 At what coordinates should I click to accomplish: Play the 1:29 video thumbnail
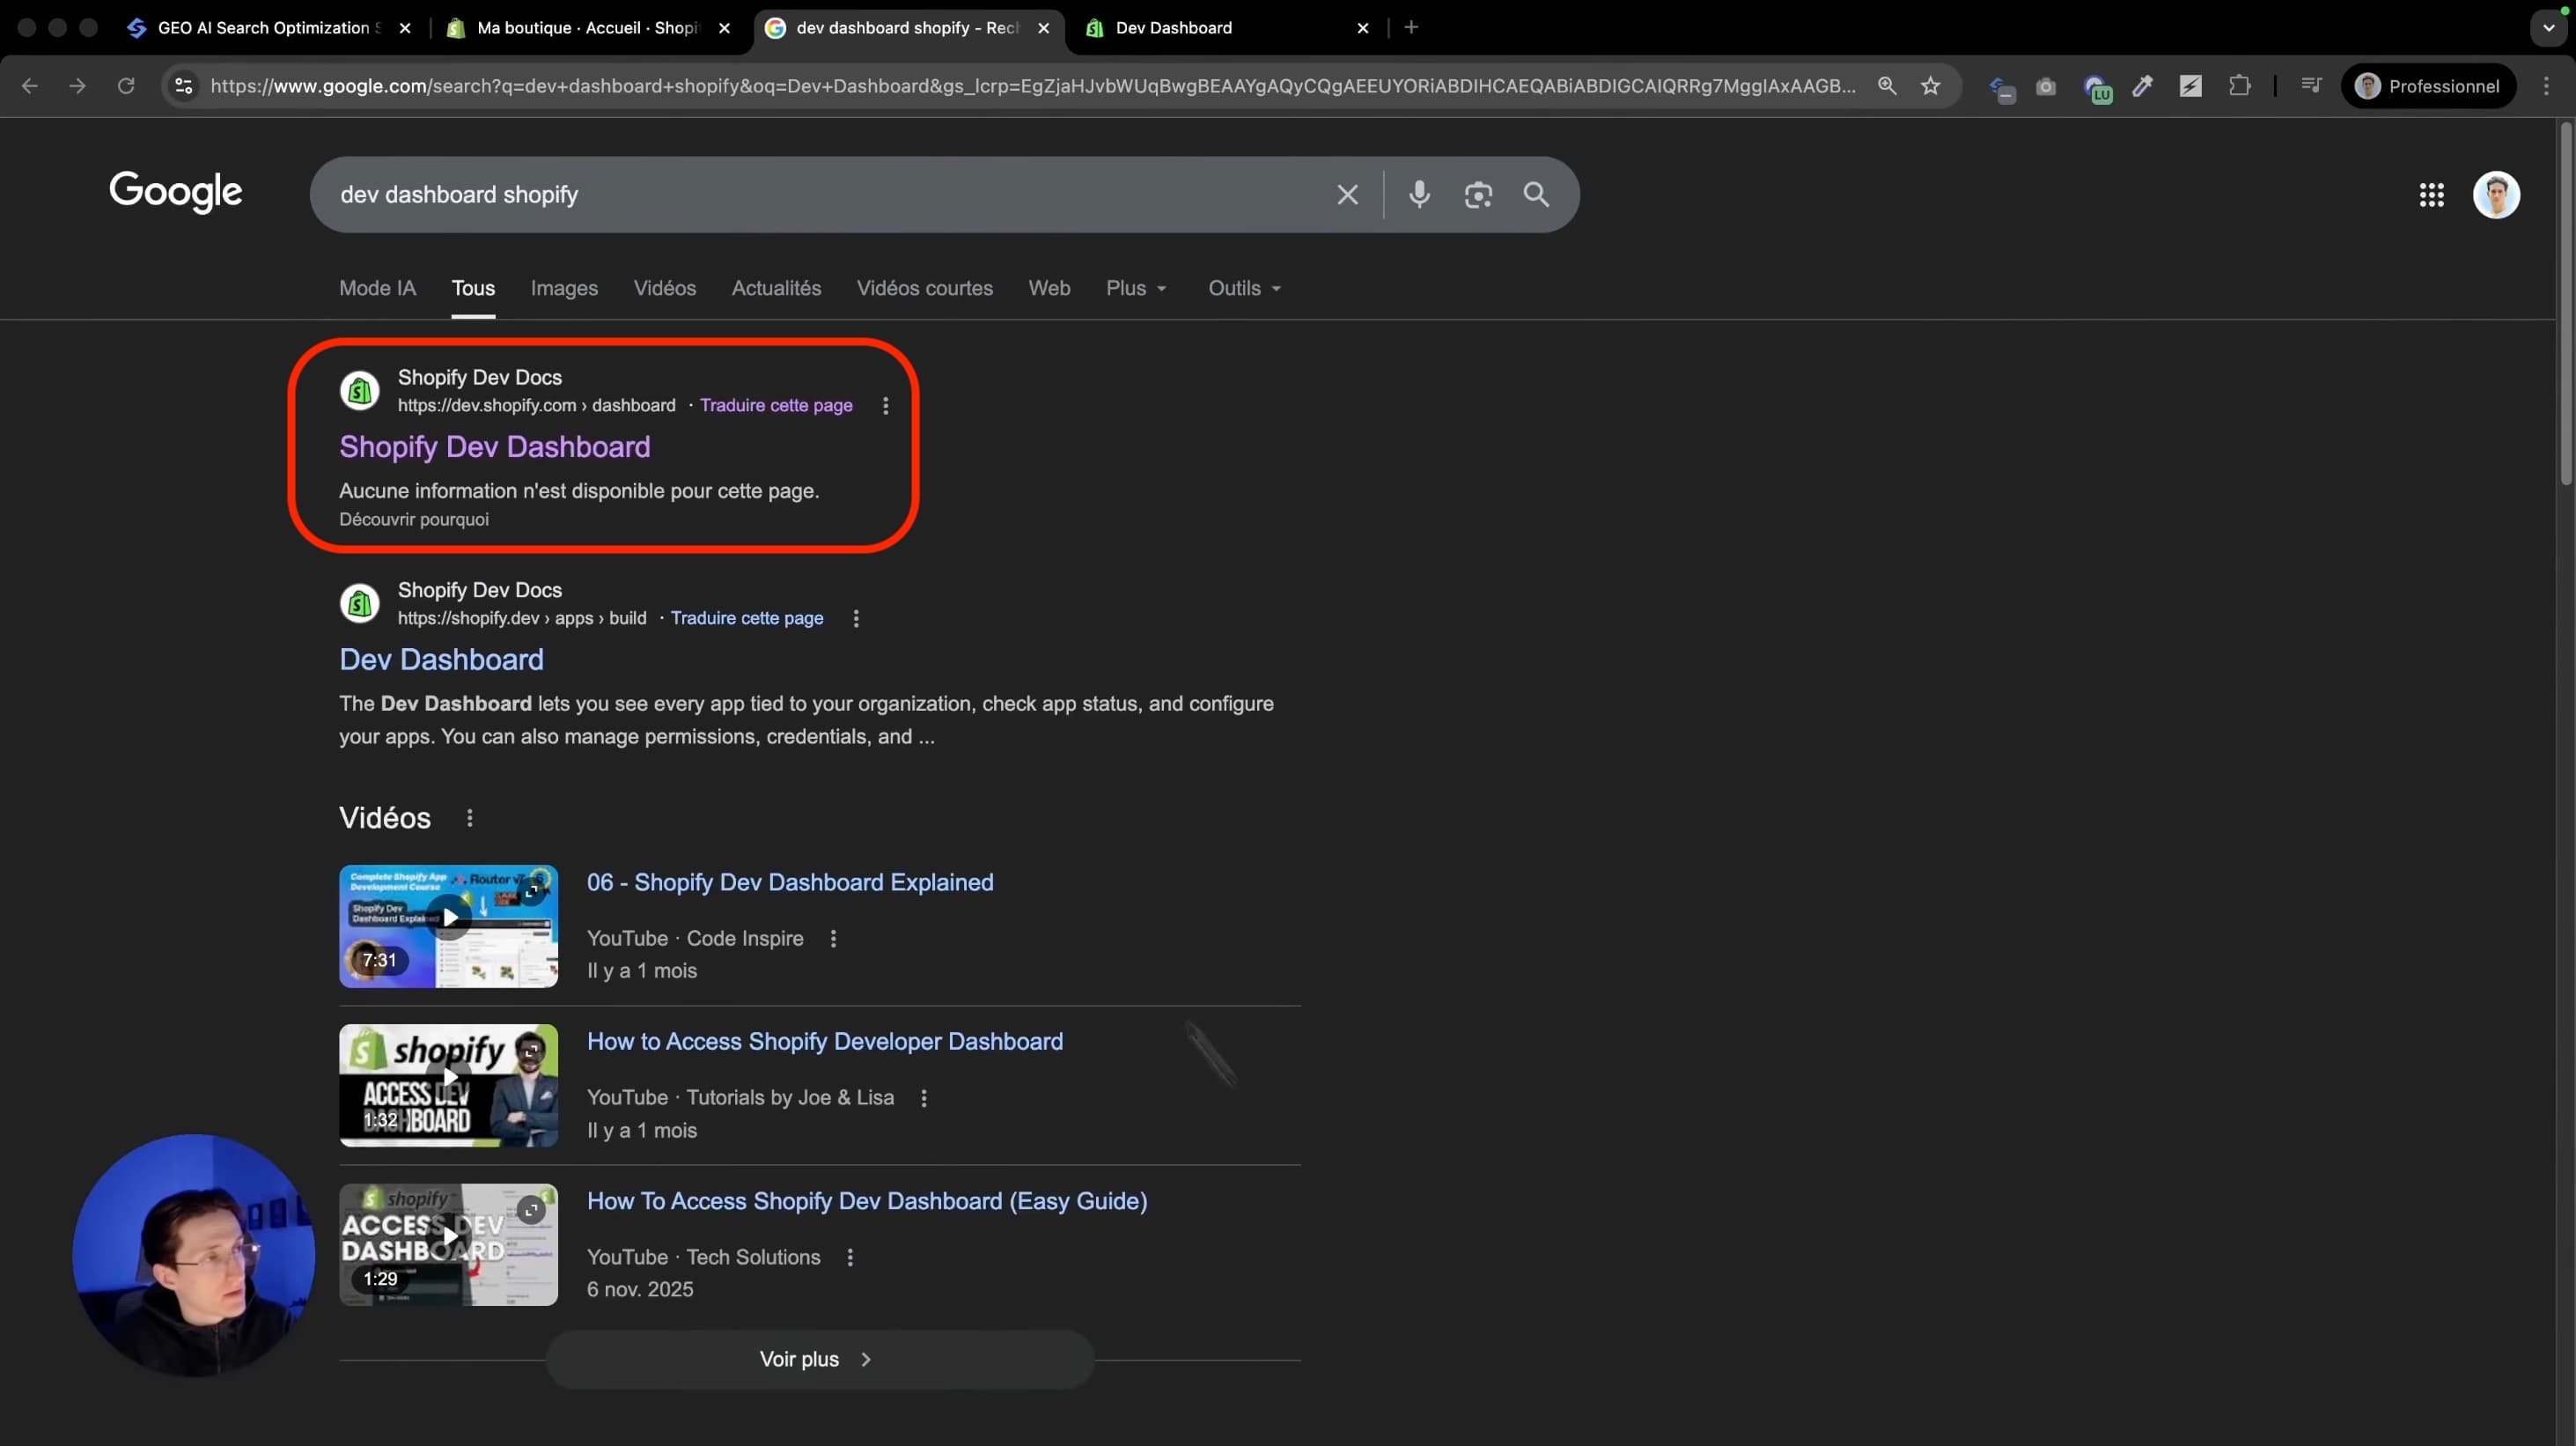[x=449, y=1246]
